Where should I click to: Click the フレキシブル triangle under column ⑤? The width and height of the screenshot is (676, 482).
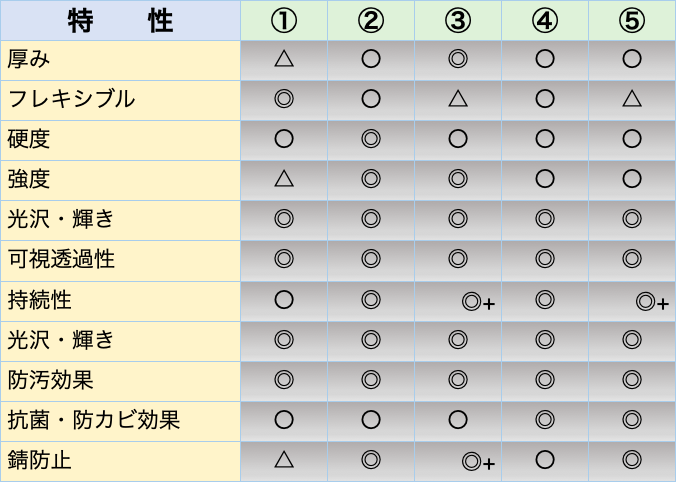click(631, 99)
